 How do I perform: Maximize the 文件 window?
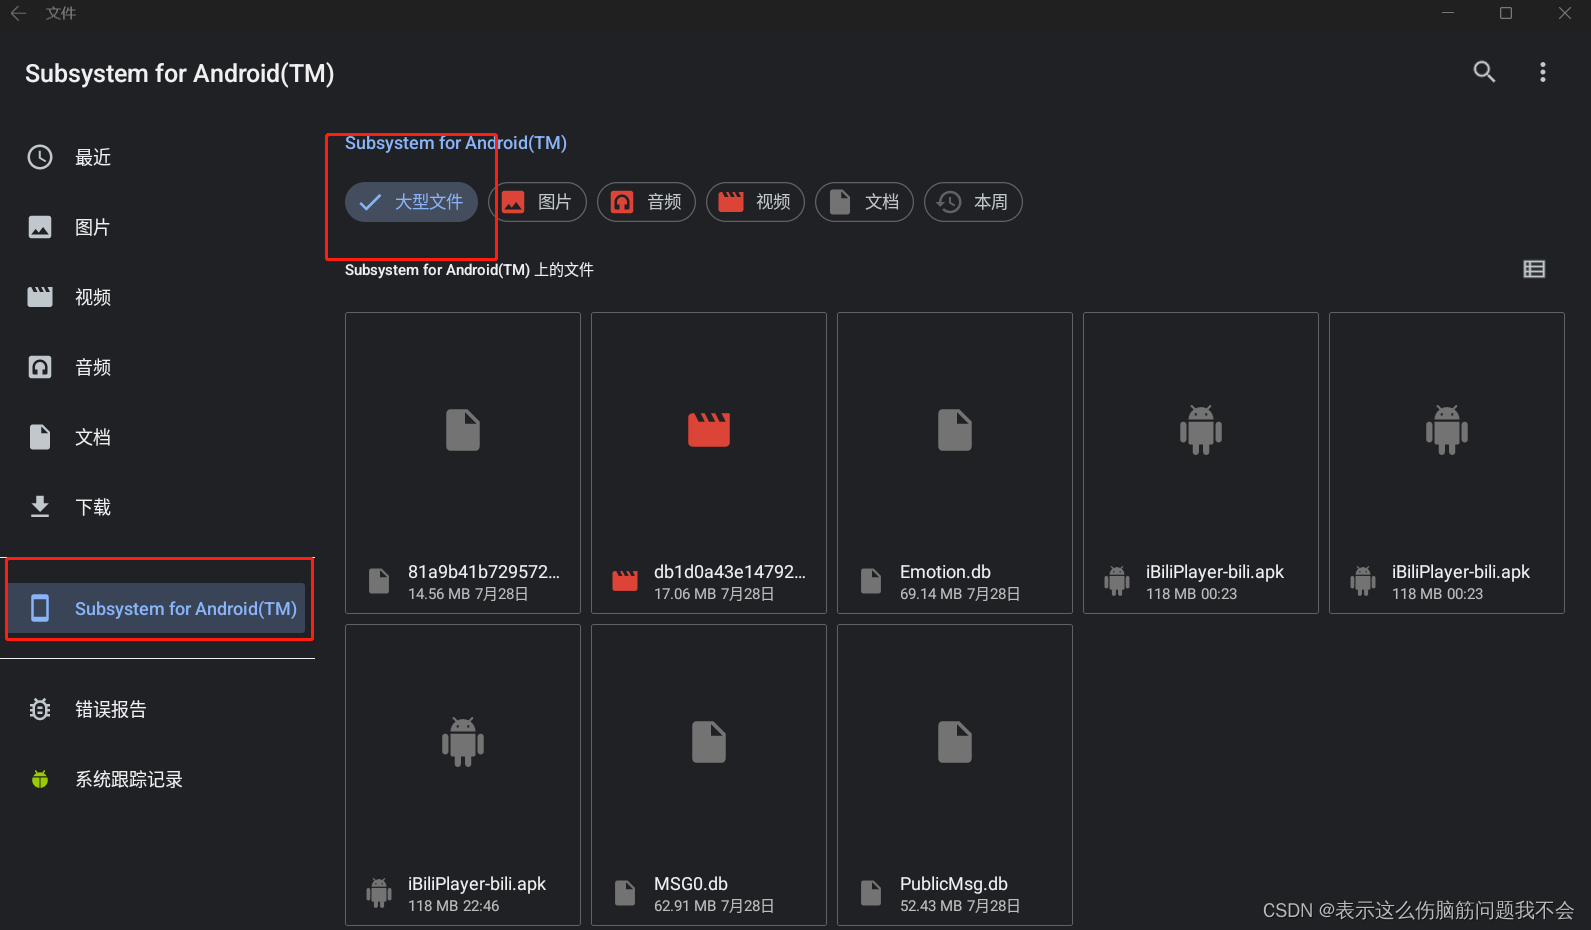pyautogui.click(x=1506, y=13)
